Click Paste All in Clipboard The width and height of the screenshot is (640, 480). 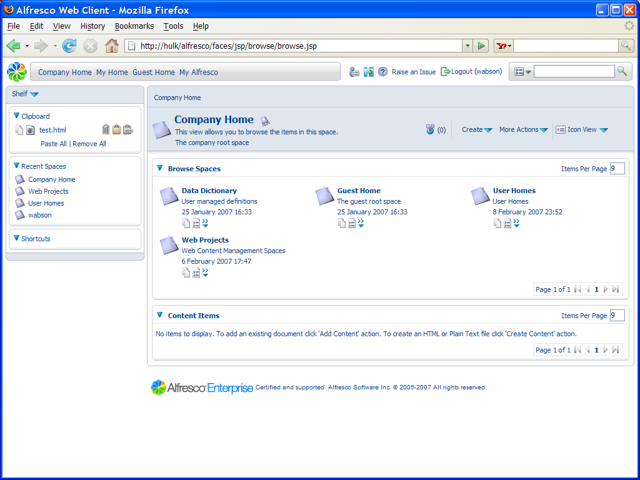pyautogui.click(x=53, y=144)
